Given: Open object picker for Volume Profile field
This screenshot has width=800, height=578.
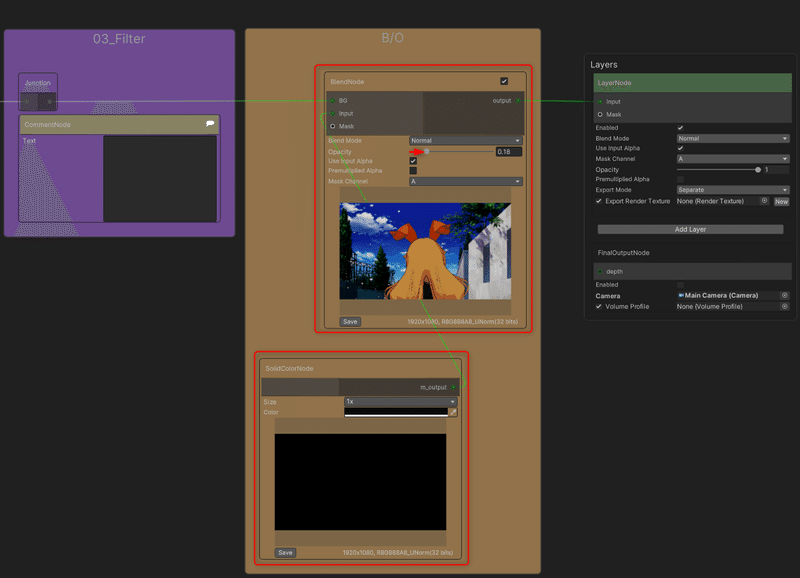Looking at the screenshot, I should click(x=785, y=307).
